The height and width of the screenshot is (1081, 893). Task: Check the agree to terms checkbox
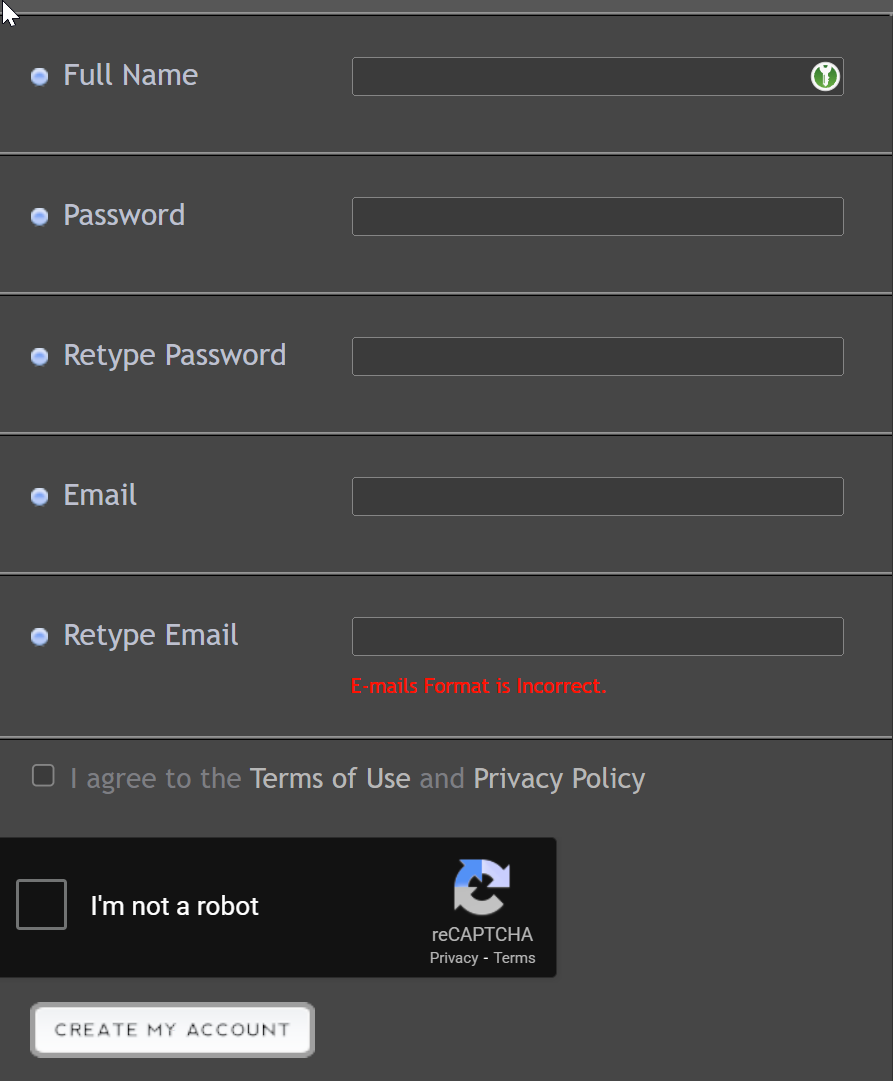tap(43, 776)
